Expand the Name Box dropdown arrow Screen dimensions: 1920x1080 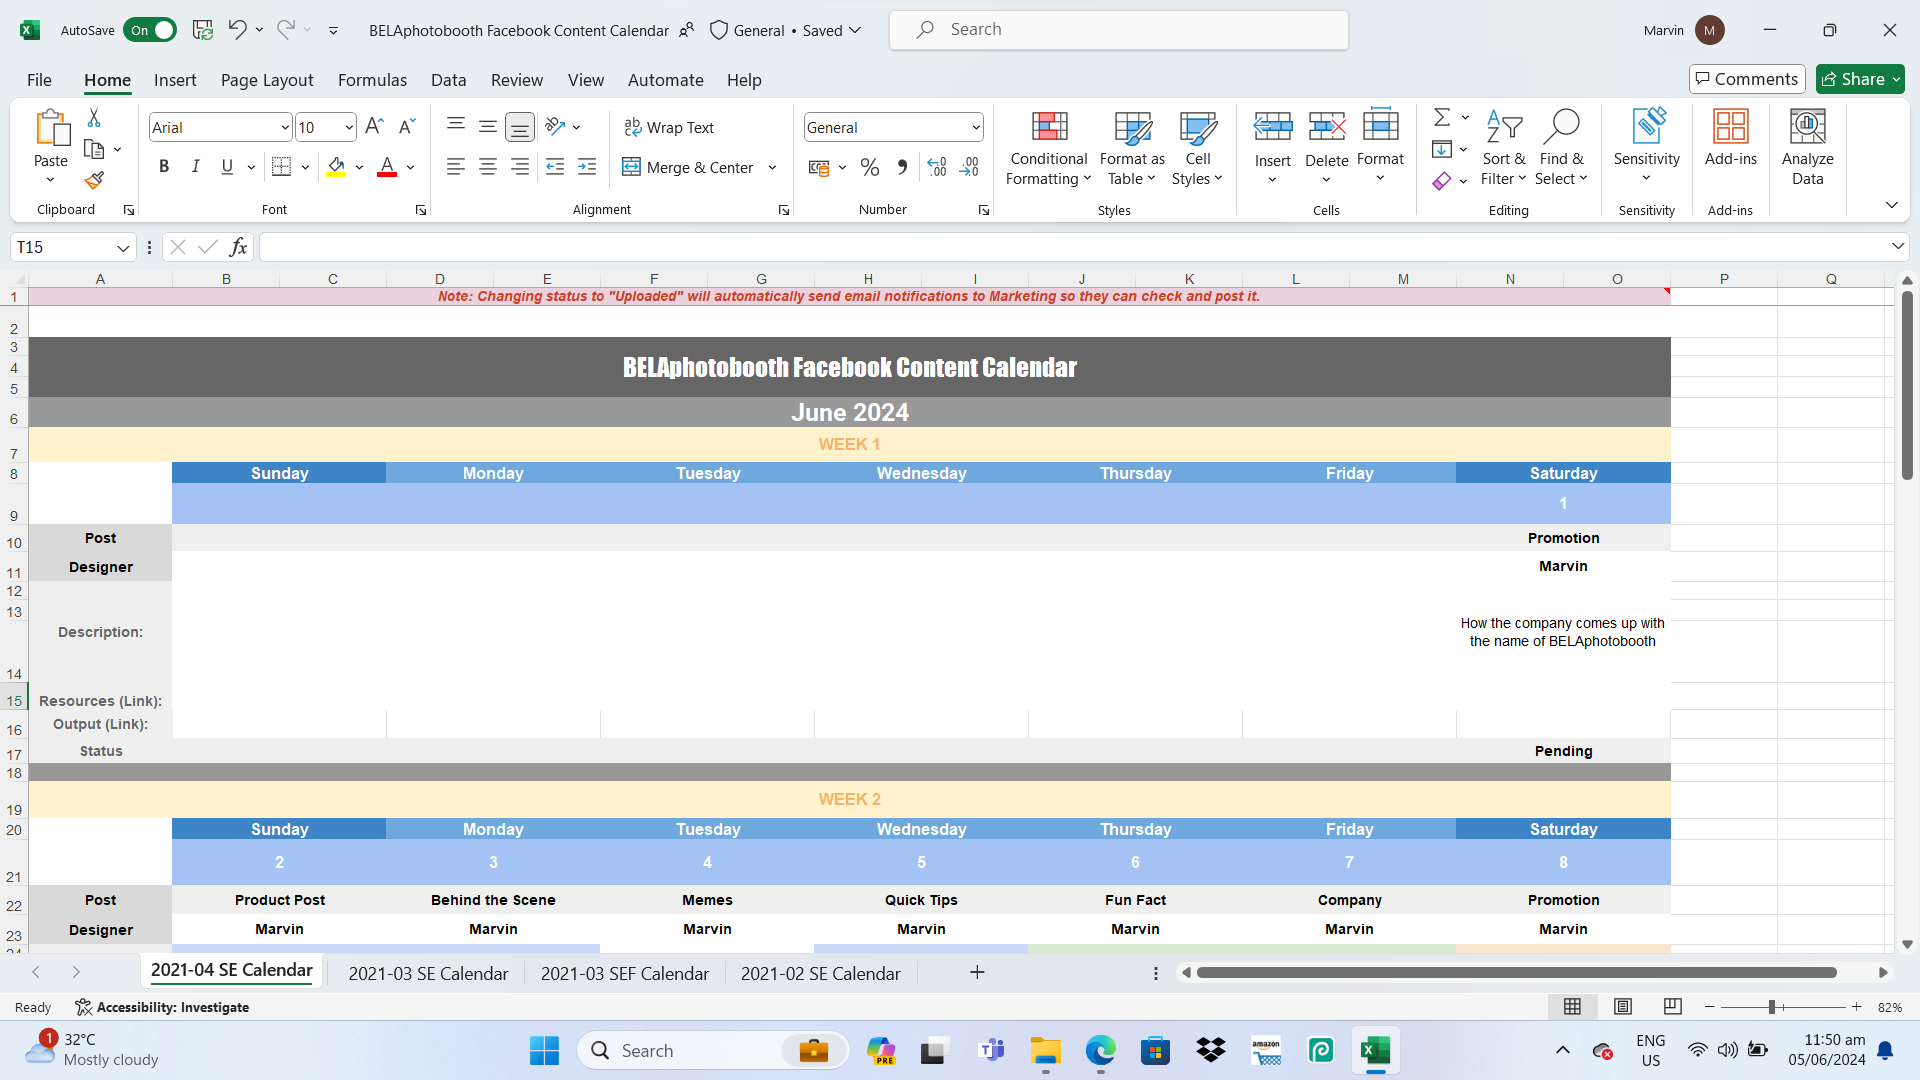122,247
